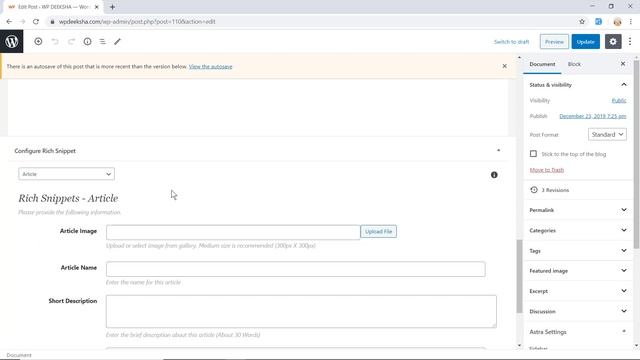
Task: Switch to the Document tab
Action: [x=542, y=64]
